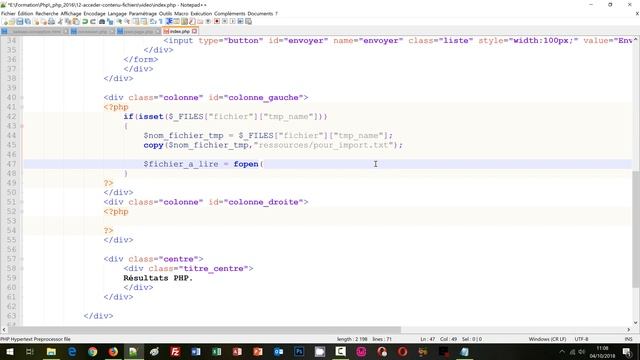Click the 'Résultats PHP.' text on line 59
Image resolution: width=640 pixels, height=360 pixels.
158,278
